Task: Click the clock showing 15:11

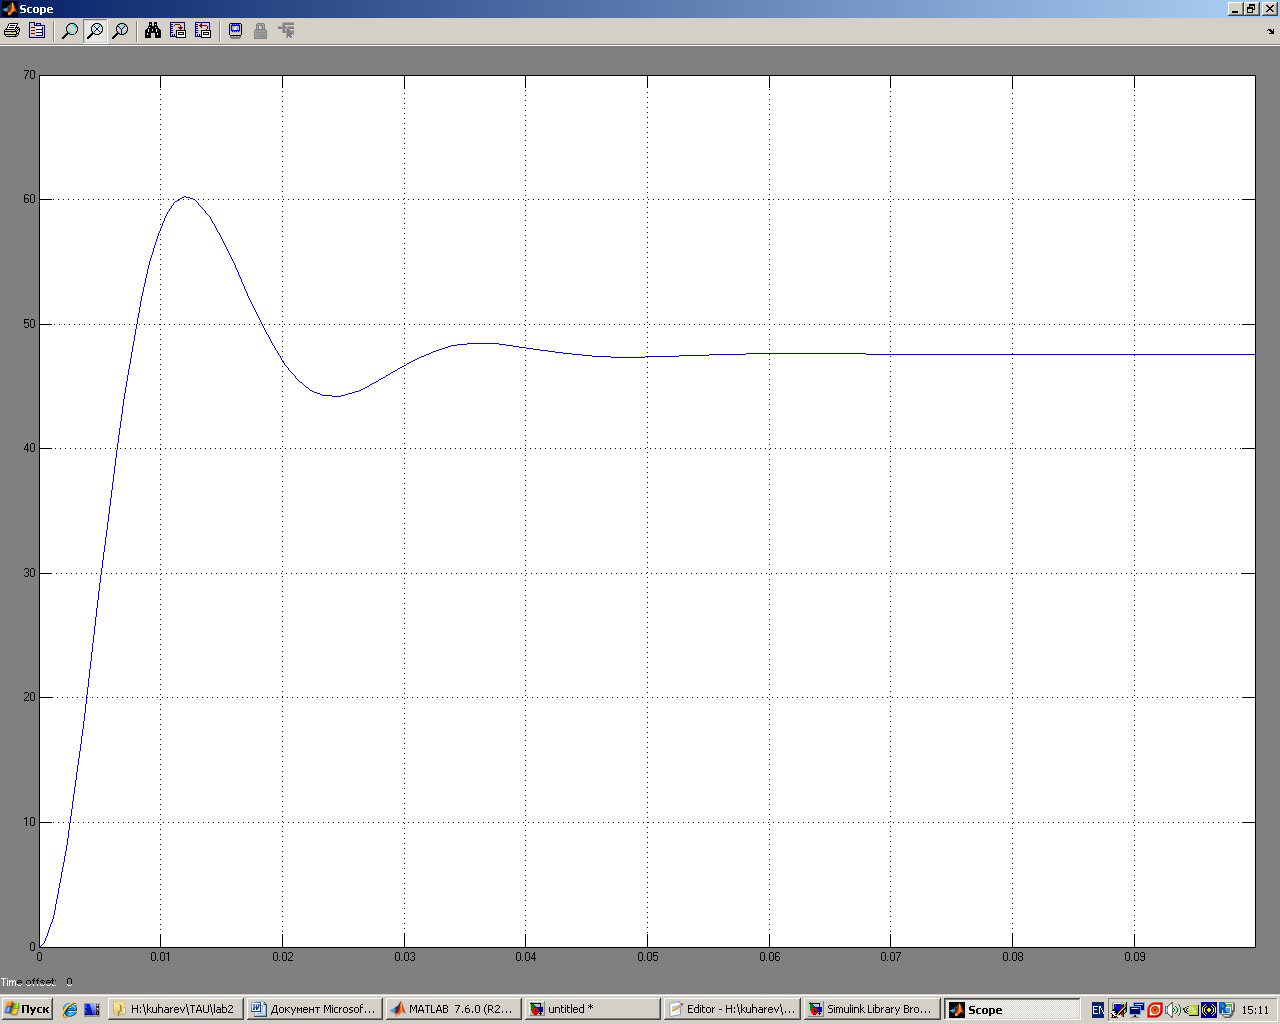Action: point(1255,1010)
